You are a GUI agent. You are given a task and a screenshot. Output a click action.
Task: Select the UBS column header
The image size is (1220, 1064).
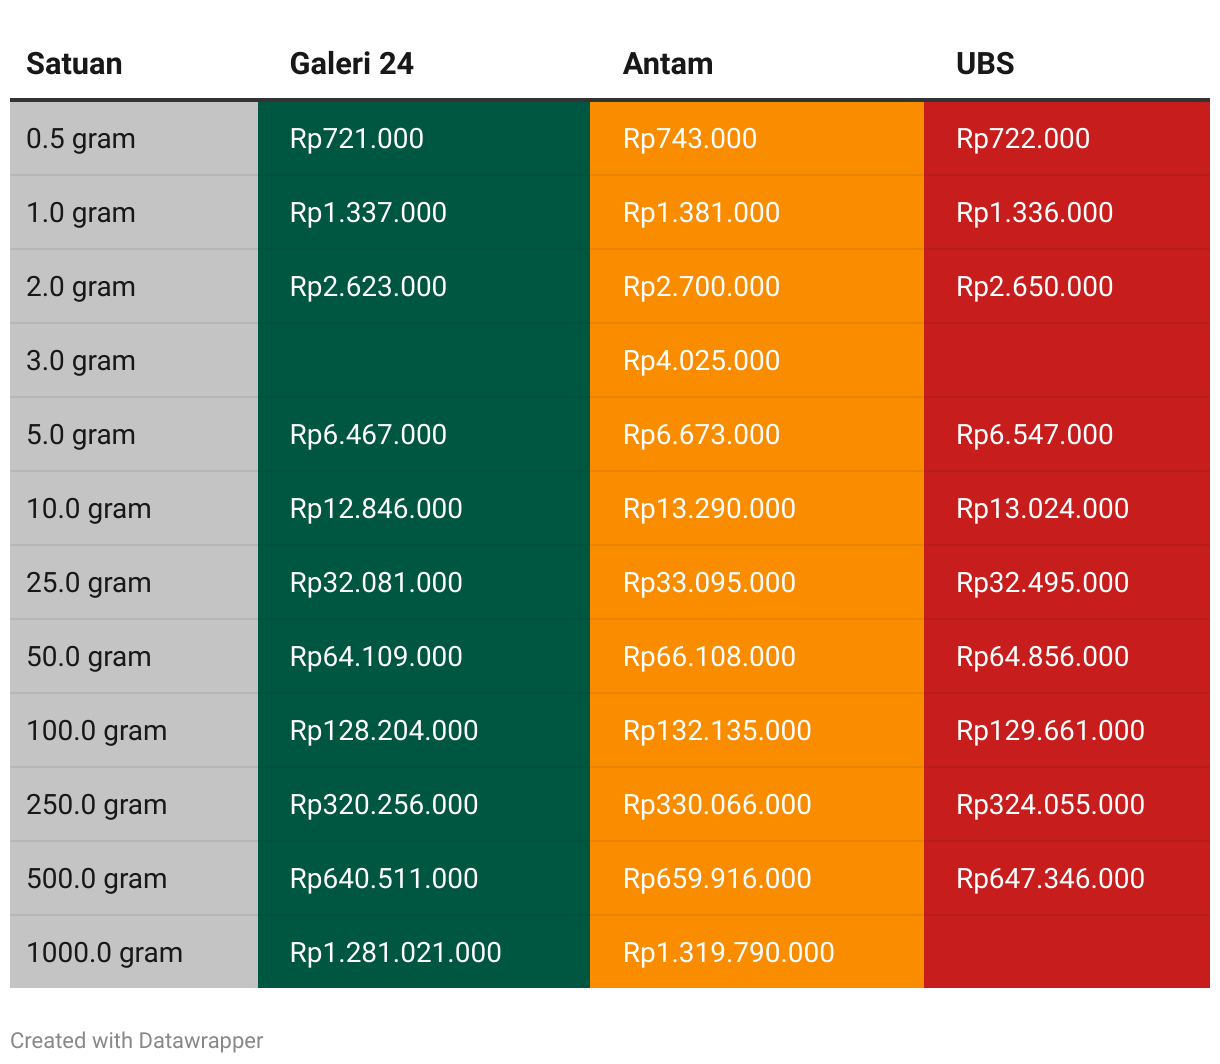[x=985, y=64]
